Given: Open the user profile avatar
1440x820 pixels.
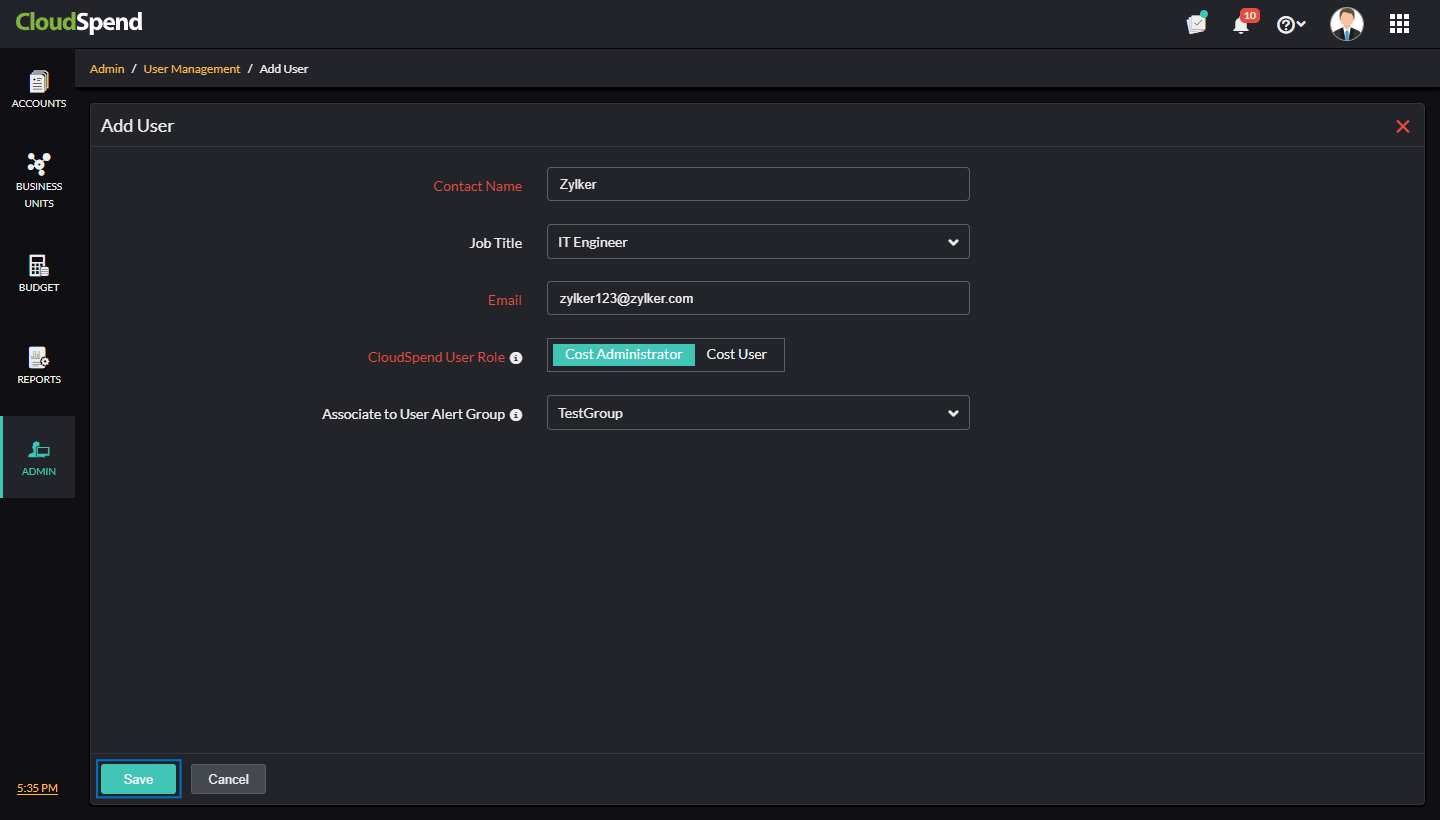Looking at the screenshot, I should coord(1347,24).
